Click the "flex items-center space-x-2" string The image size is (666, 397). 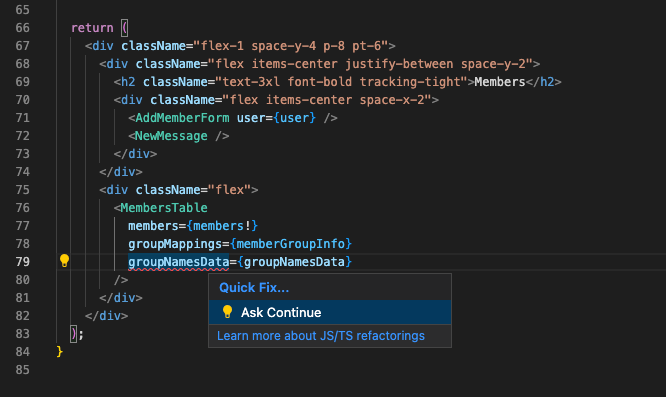click(x=327, y=100)
